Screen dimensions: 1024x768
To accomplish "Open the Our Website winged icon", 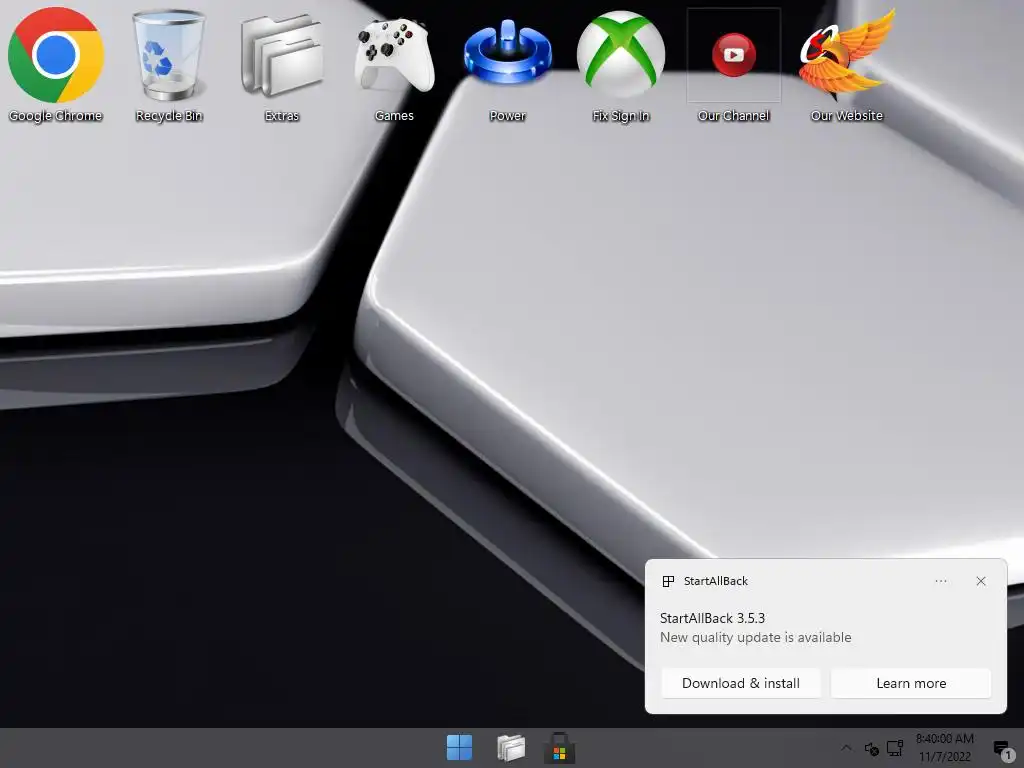I will [x=846, y=64].
